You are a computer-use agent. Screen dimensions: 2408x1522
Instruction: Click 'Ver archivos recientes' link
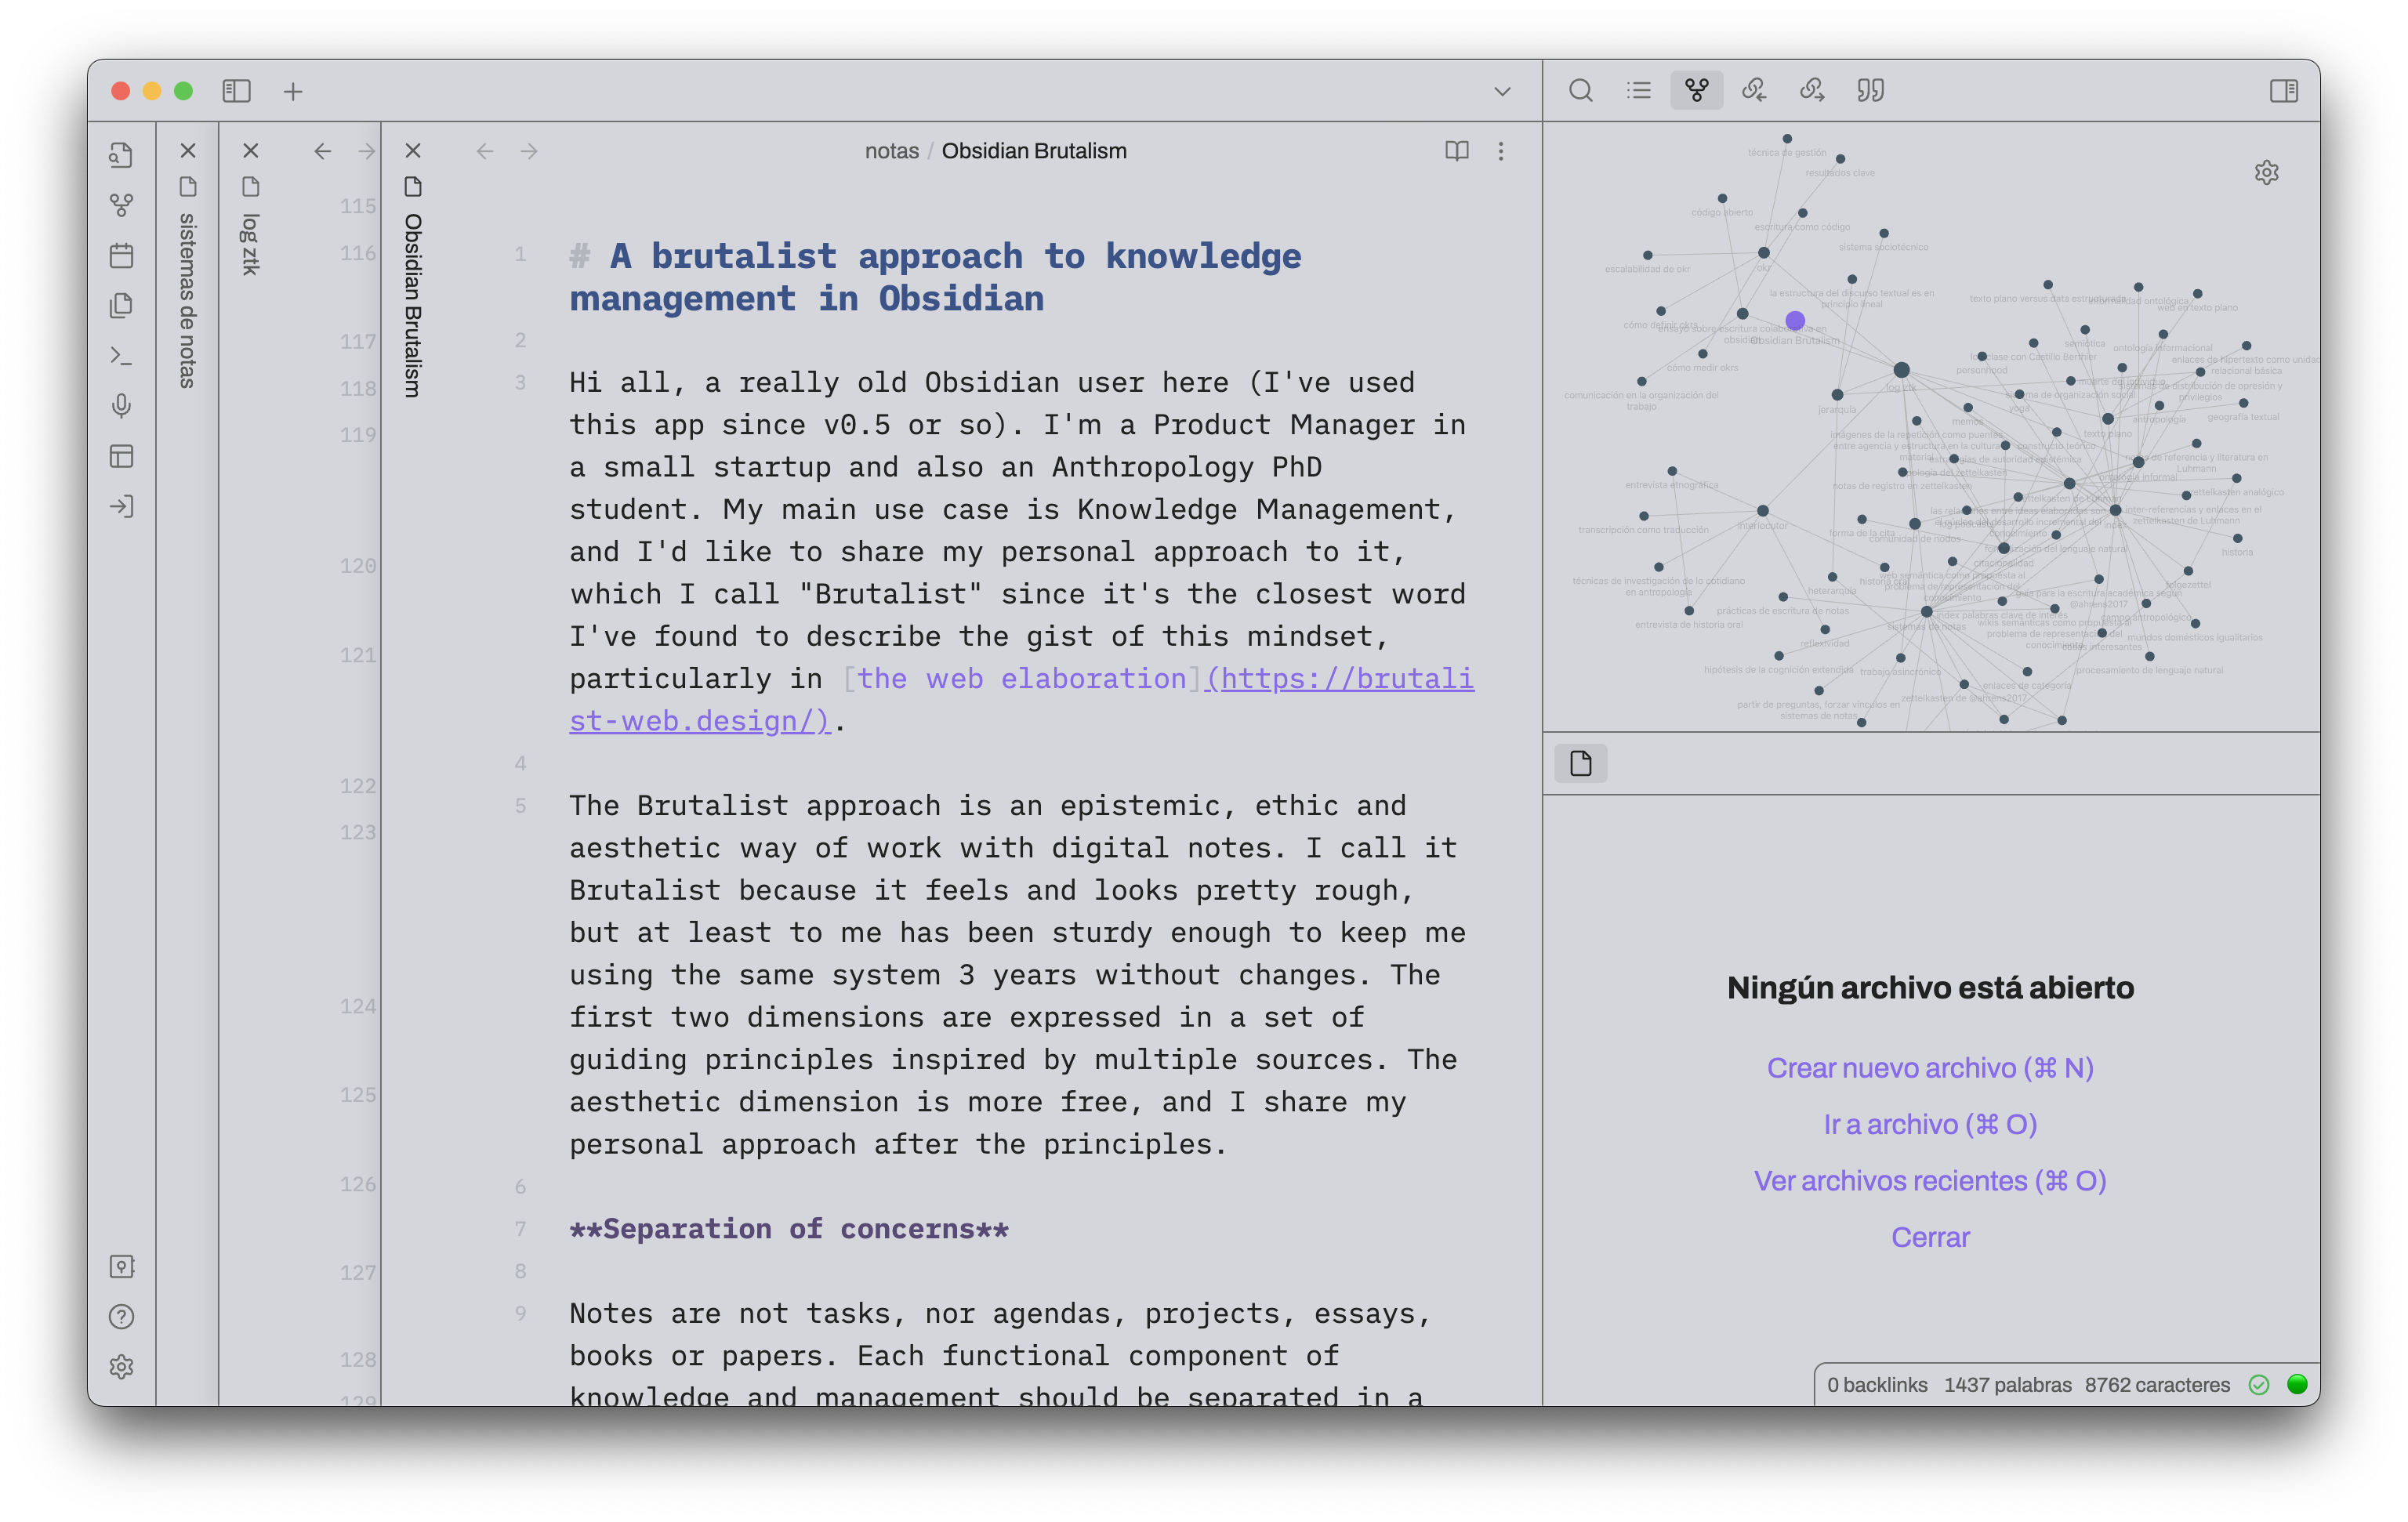[1930, 1181]
